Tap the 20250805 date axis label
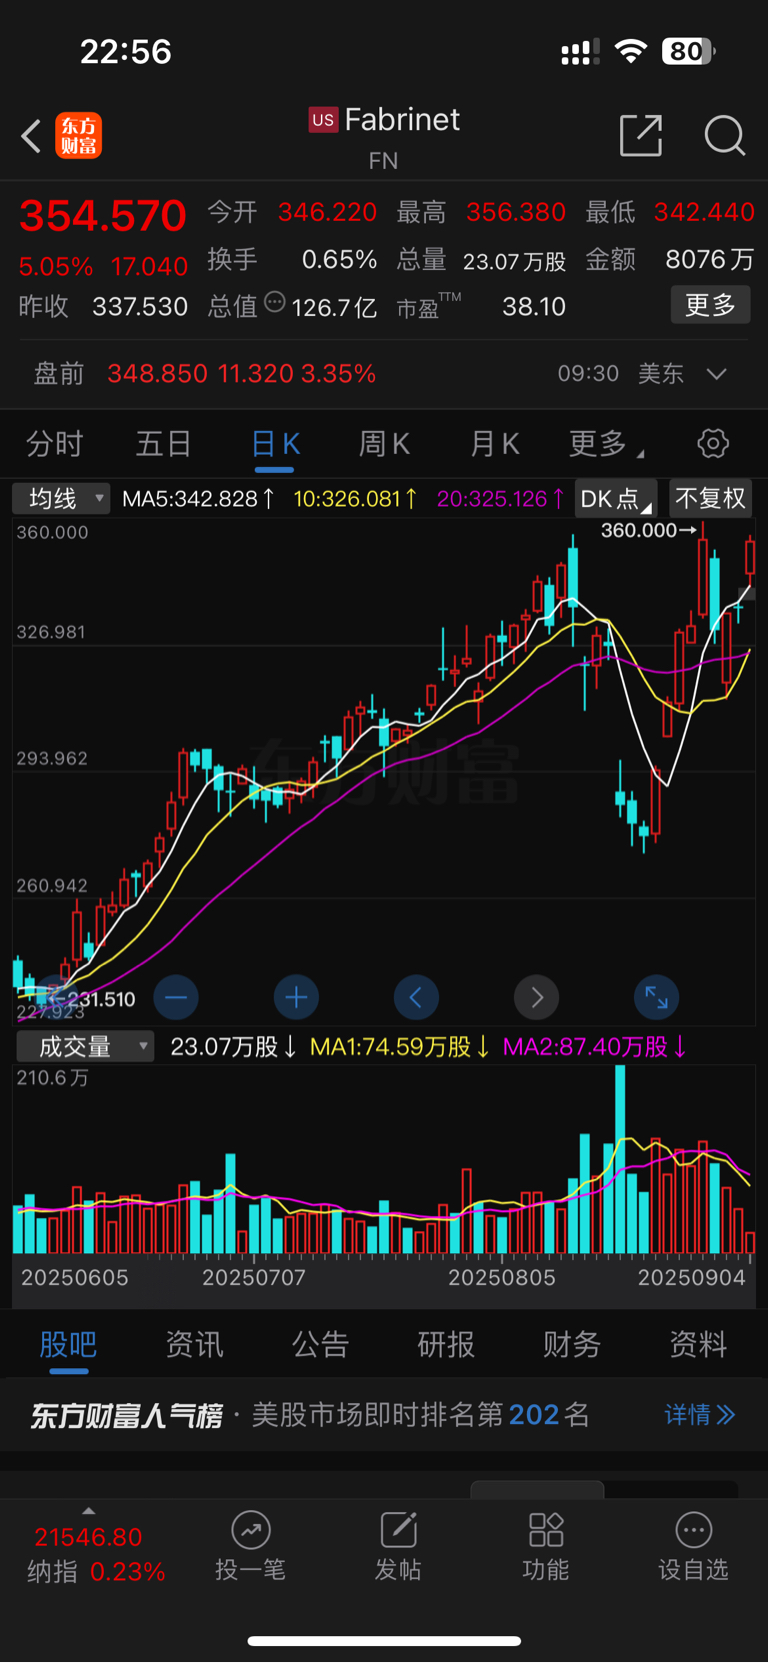 point(501,1277)
